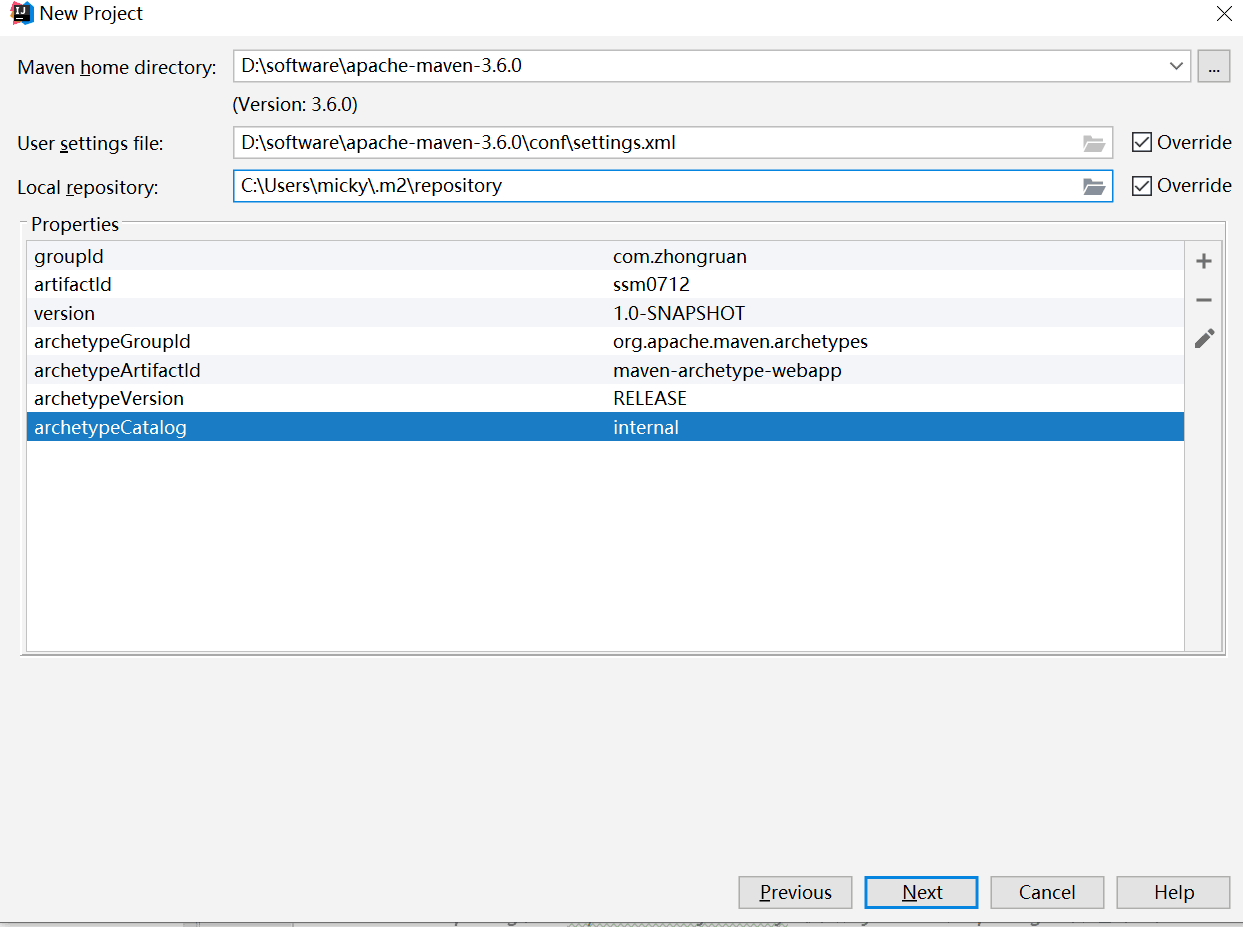Select the archetypeVersion property row
The width and height of the screenshot is (1243, 927).
tap(605, 398)
